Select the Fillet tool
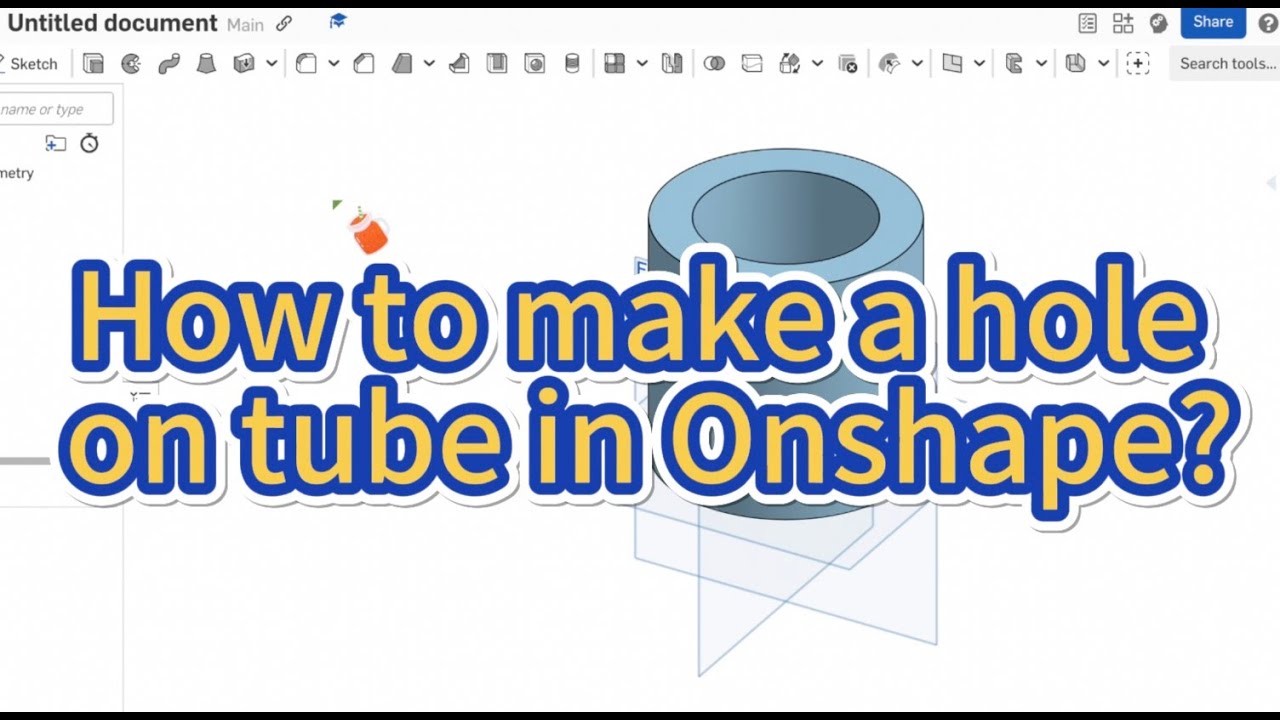Image resolution: width=1280 pixels, height=720 pixels. (x=306, y=64)
